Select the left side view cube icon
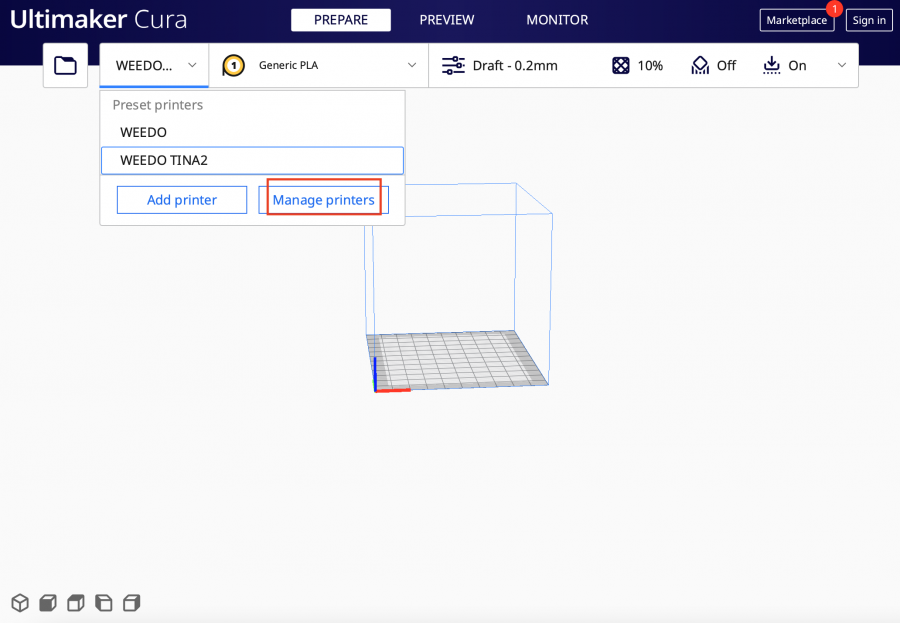 pyautogui.click(x=103, y=603)
